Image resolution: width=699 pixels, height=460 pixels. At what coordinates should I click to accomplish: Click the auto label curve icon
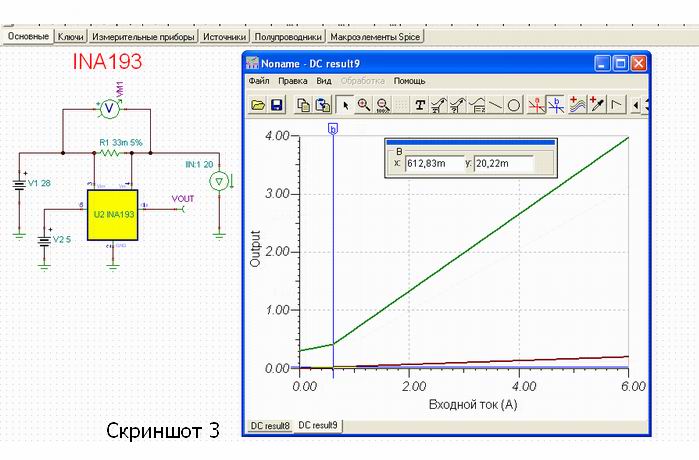[x=439, y=105]
